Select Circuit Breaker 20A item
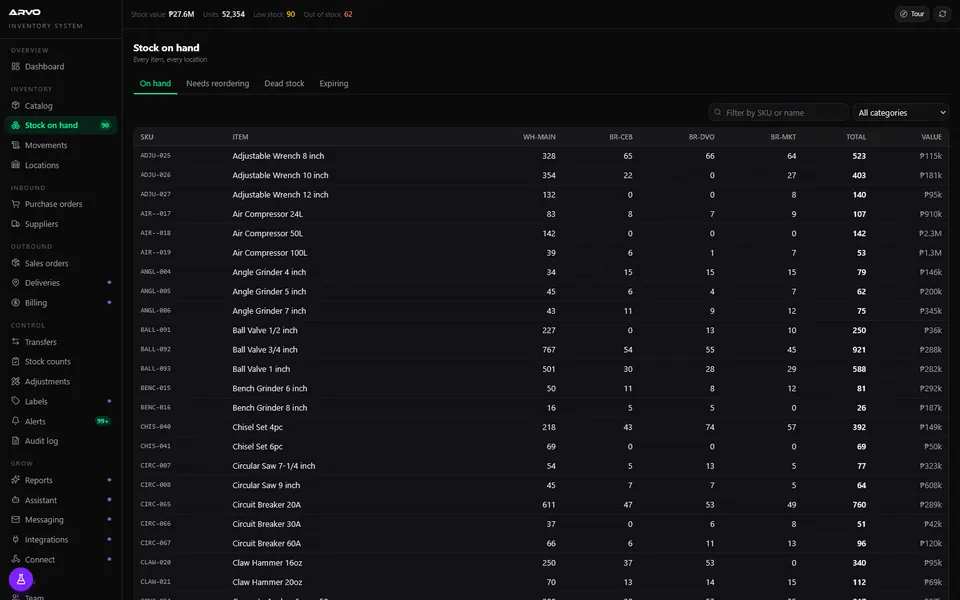Viewport: 960px width, 600px height. [266, 504]
